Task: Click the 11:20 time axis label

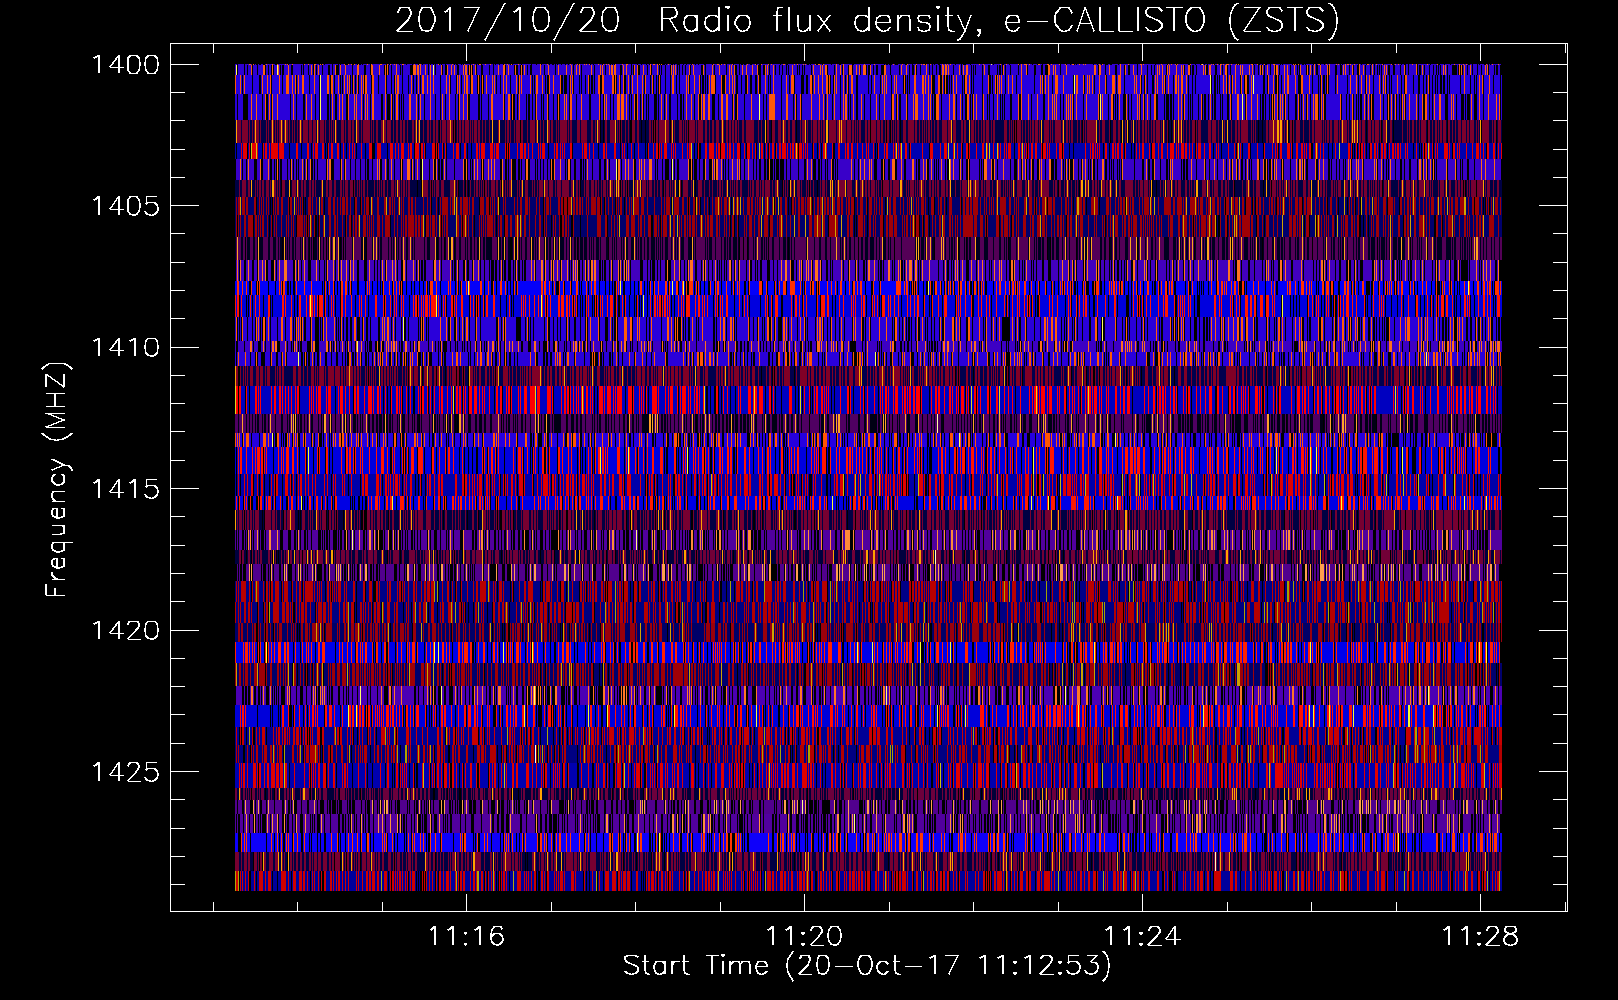Action: [x=804, y=937]
